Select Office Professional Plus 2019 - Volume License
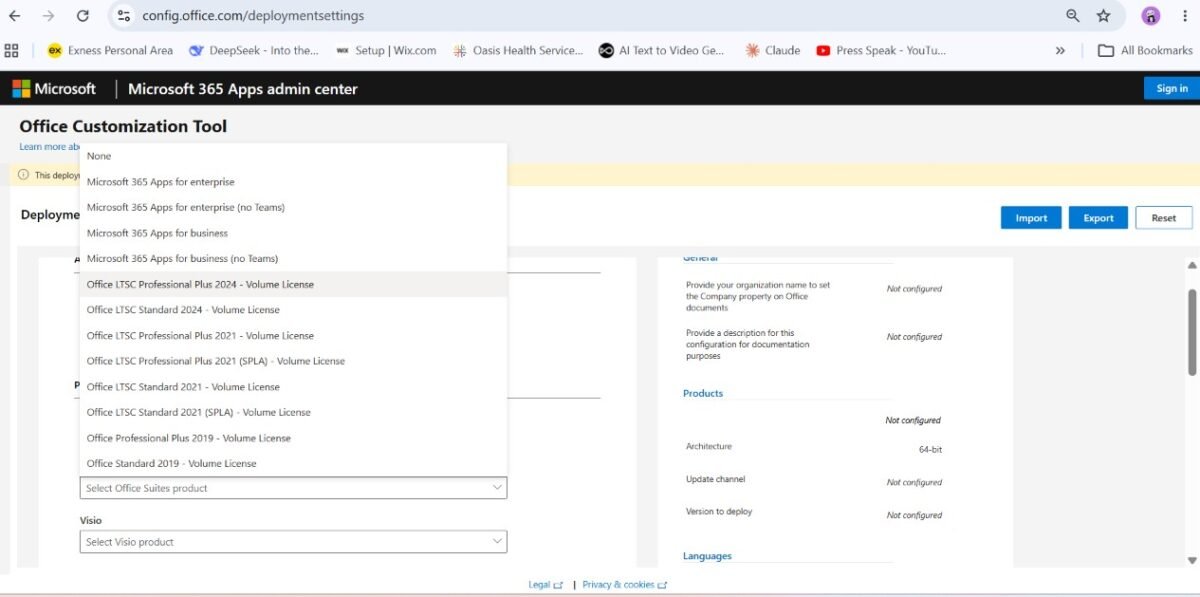Viewport: 1200px width, 597px height. (293, 438)
